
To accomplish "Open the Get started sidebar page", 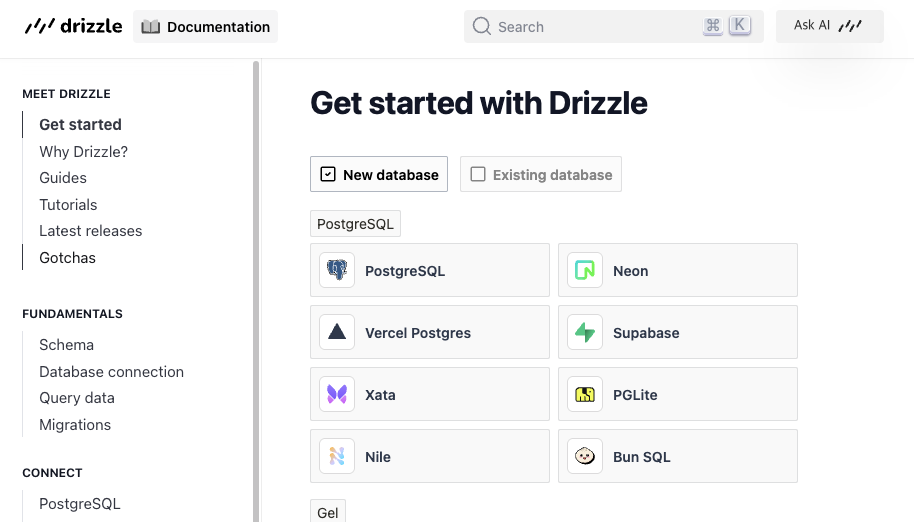I will click(80, 125).
